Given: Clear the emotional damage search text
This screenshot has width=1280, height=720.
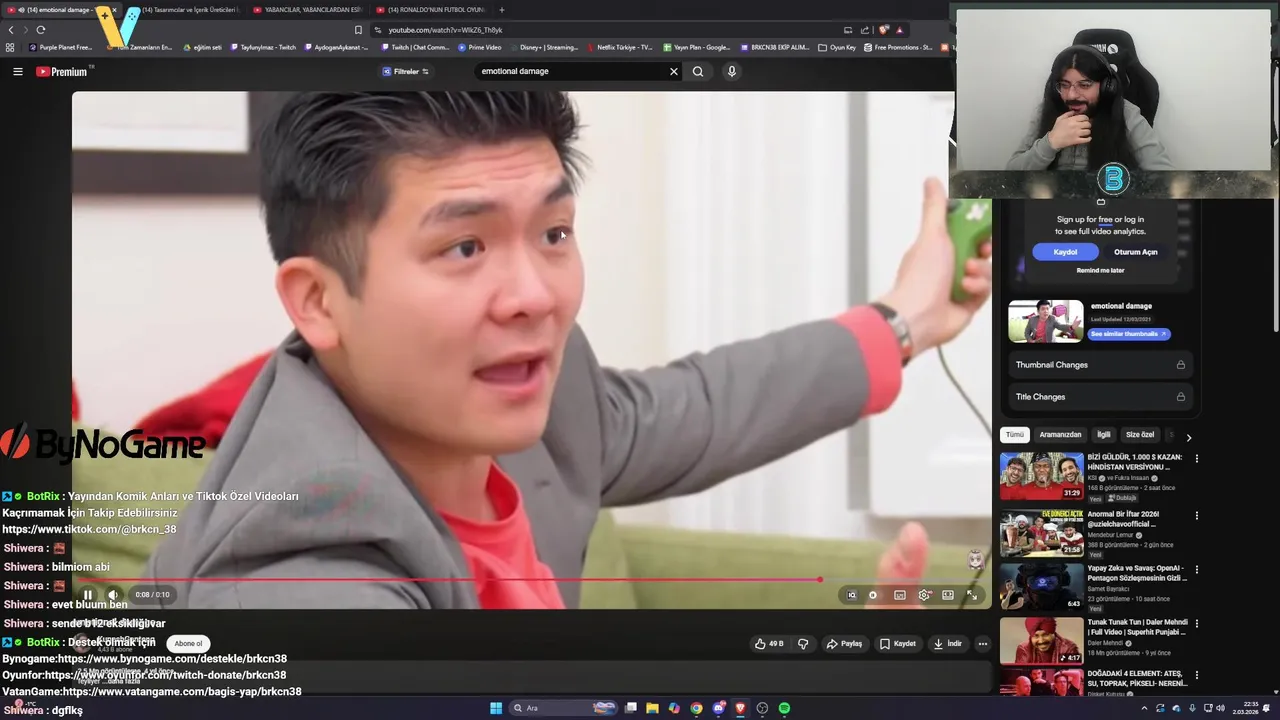Looking at the screenshot, I should tap(673, 71).
